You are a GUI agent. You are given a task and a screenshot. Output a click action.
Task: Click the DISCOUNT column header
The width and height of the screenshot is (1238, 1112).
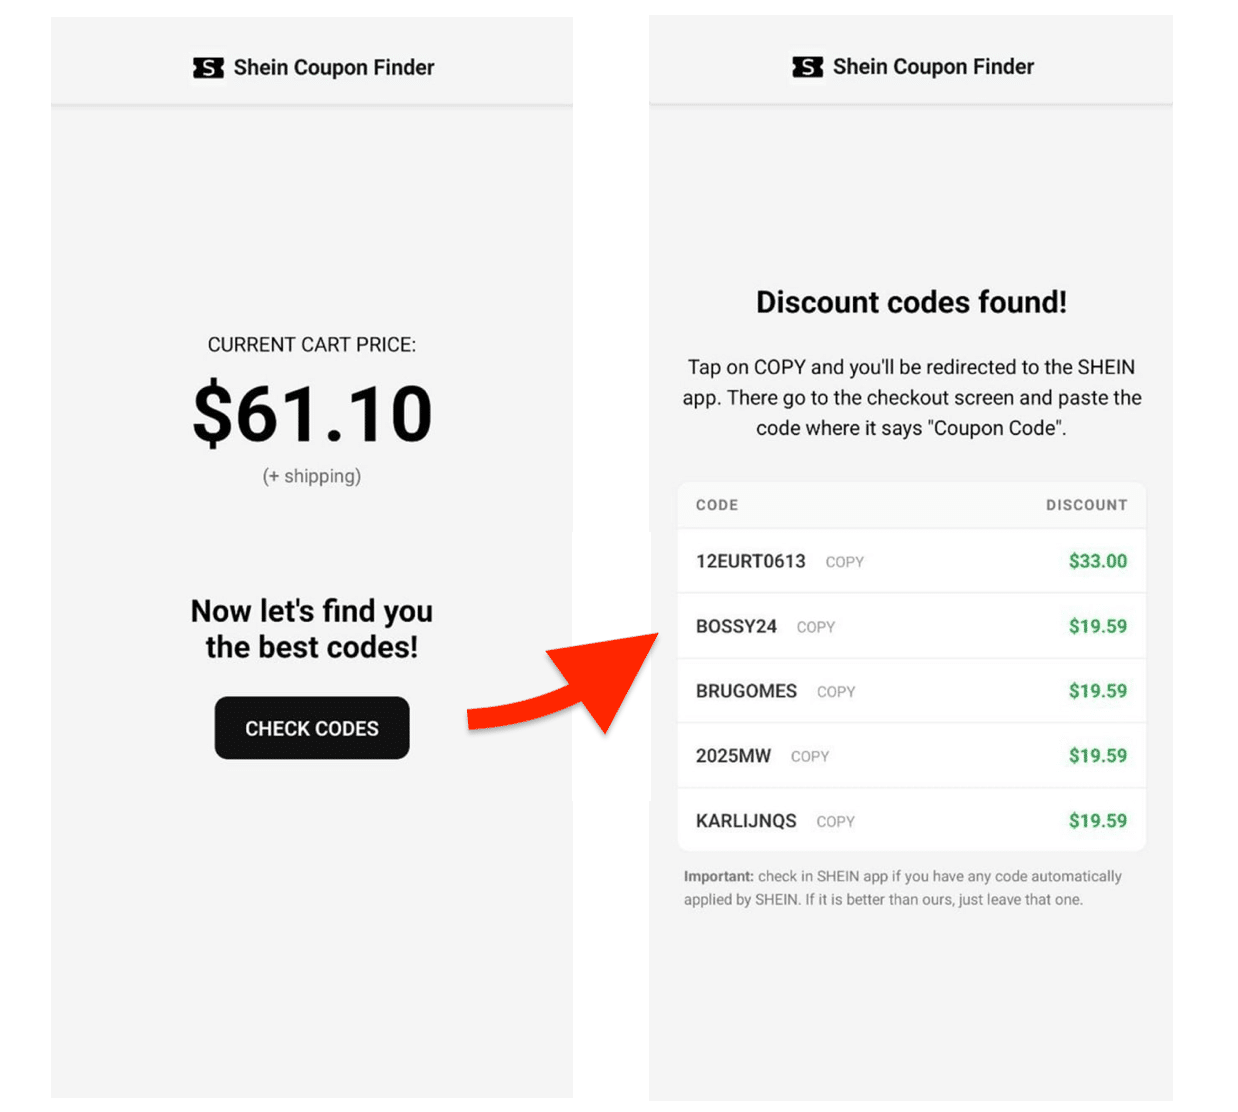(1086, 505)
